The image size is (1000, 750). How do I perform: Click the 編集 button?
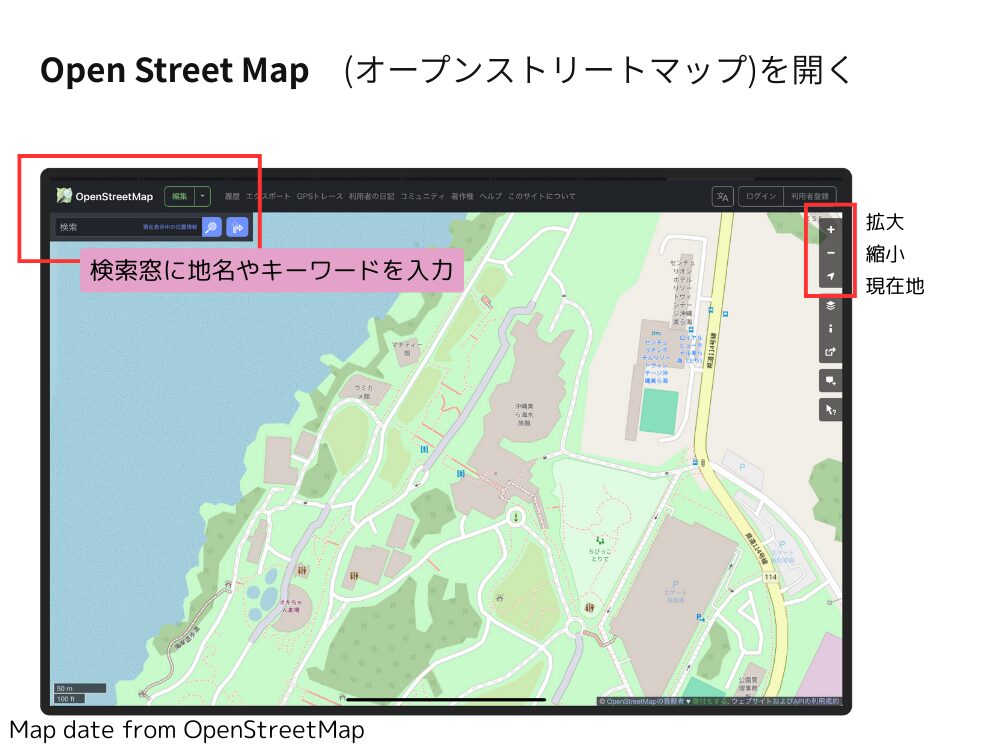181,196
